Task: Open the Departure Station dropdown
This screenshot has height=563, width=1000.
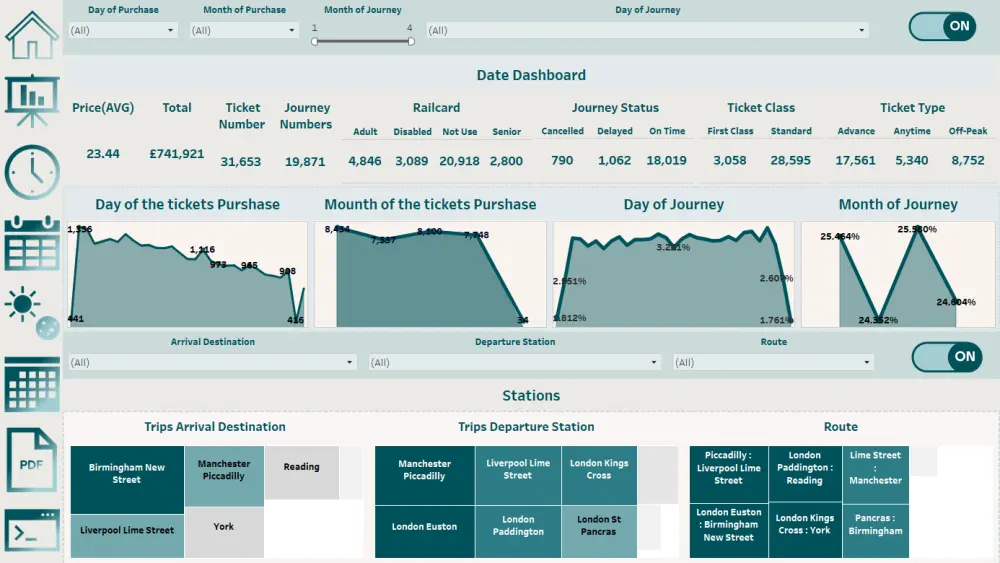Action: click(x=515, y=362)
